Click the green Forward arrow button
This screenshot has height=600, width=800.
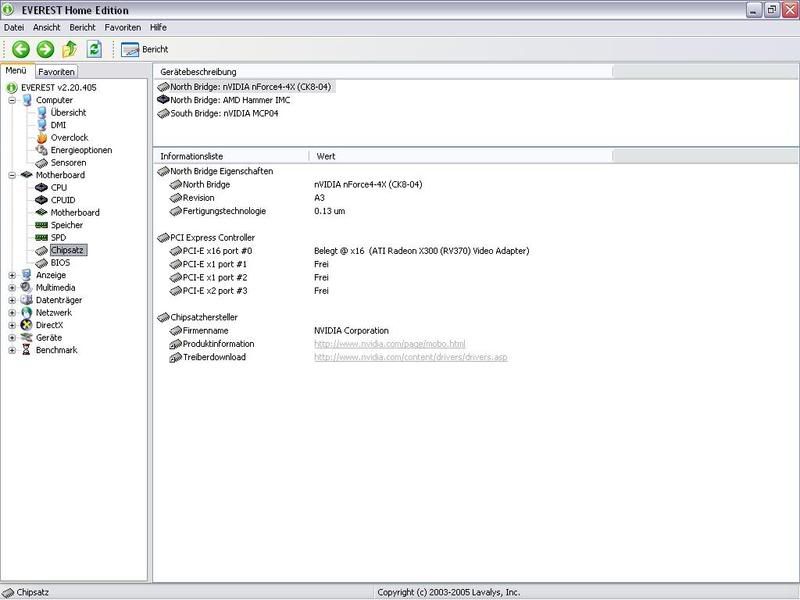45,49
